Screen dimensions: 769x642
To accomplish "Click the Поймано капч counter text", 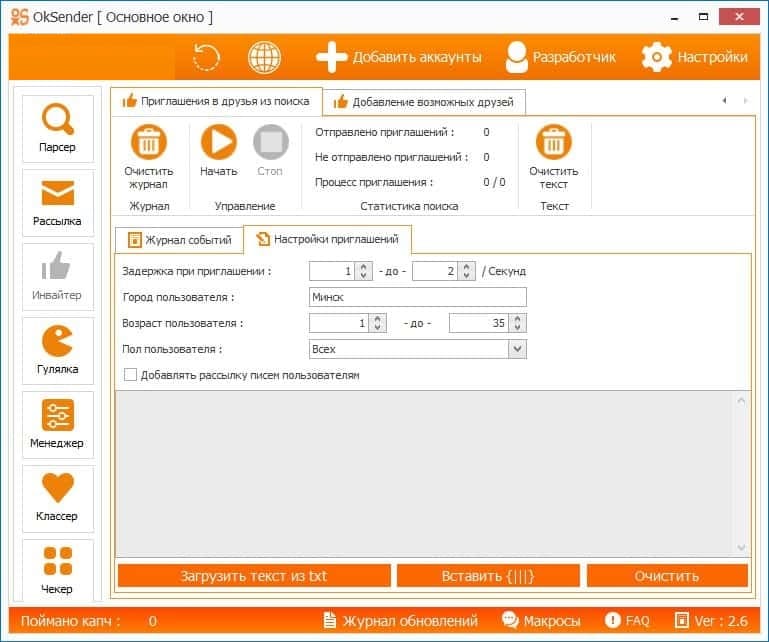I will pos(70,621).
